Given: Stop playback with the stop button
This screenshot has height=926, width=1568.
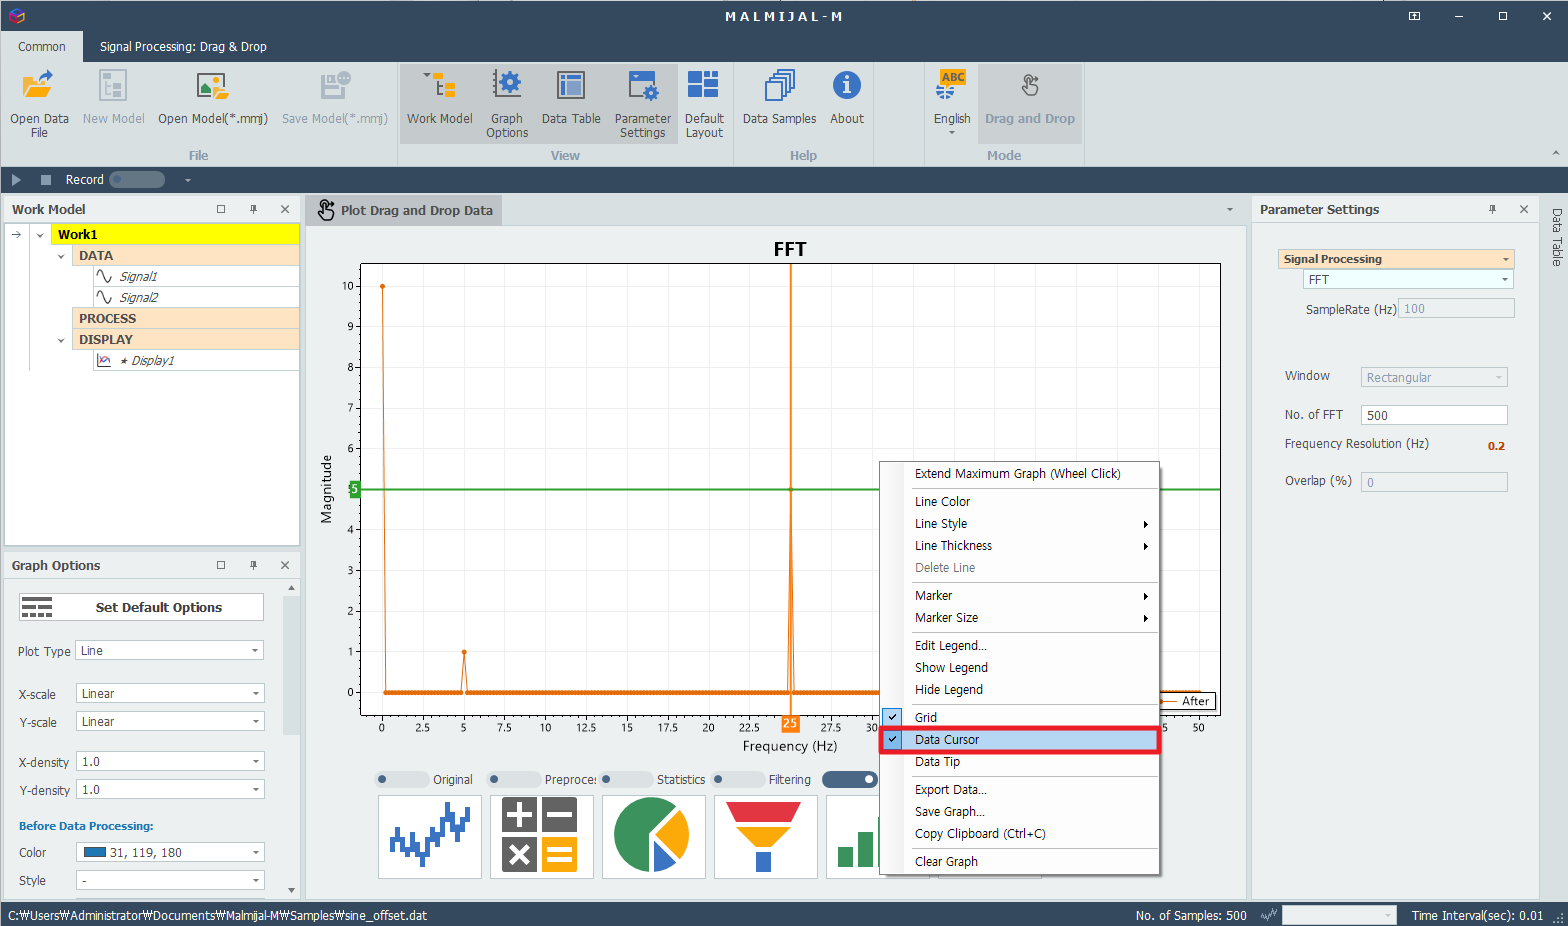Looking at the screenshot, I should point(46,180).
